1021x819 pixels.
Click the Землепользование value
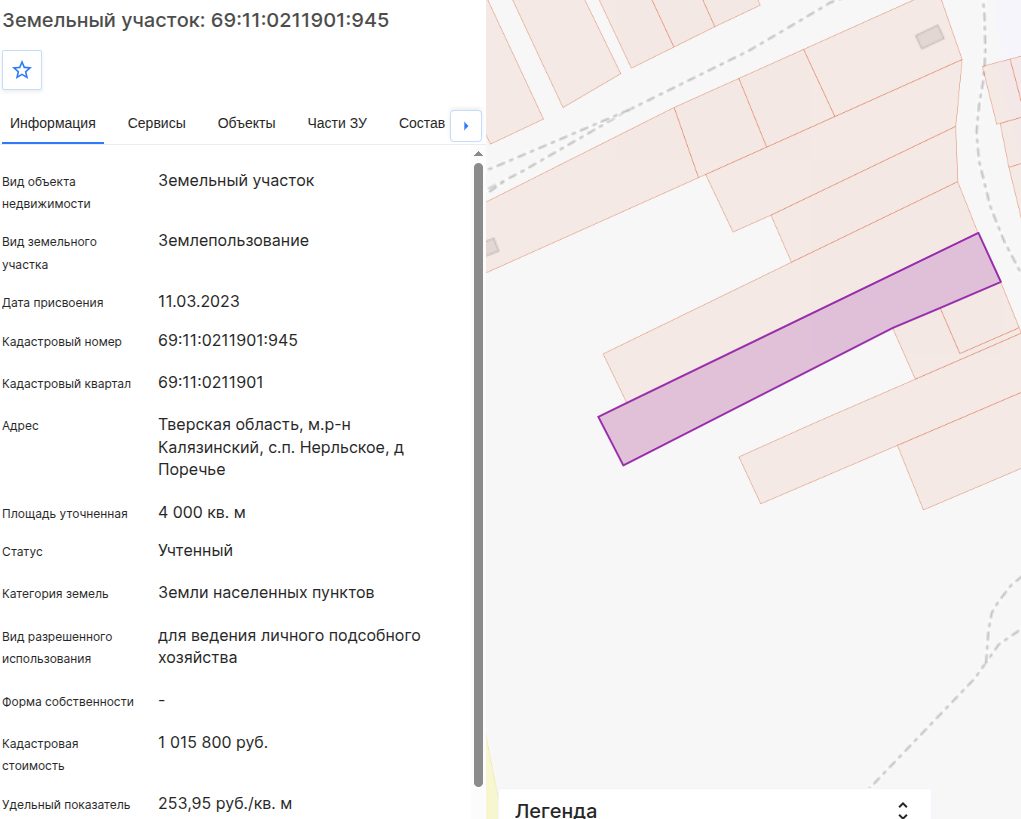coord(233,241)
